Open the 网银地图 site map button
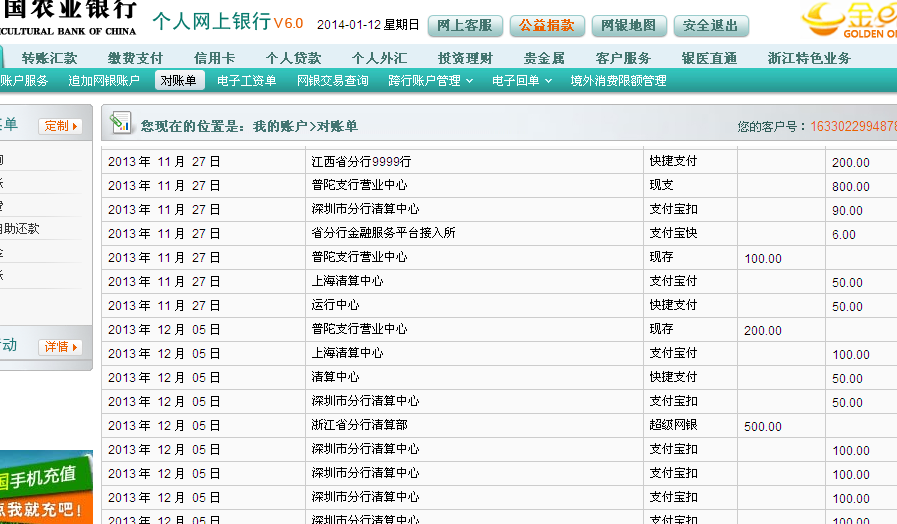The image size is (897, 524). tap(628, 25)
